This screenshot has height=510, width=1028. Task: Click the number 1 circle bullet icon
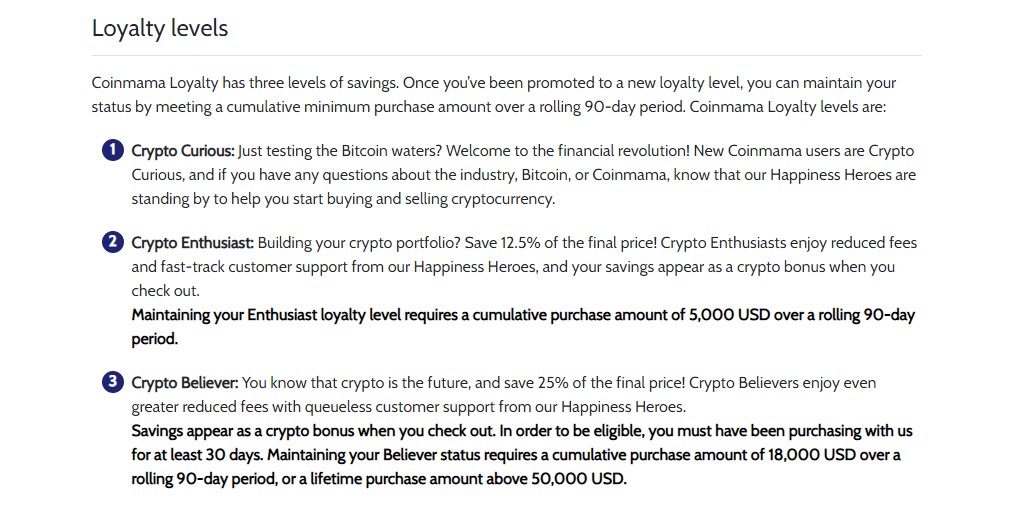113,150
